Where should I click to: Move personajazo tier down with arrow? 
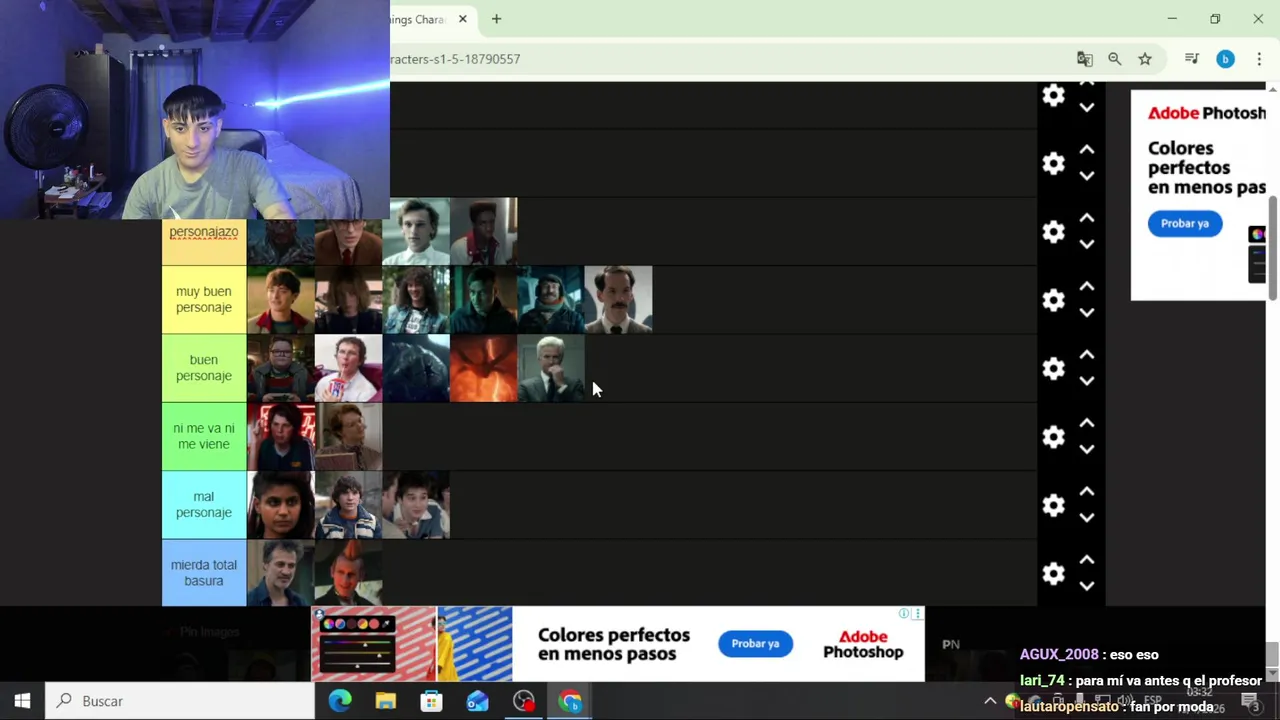pyautogui.click(x=1087, y=244)
